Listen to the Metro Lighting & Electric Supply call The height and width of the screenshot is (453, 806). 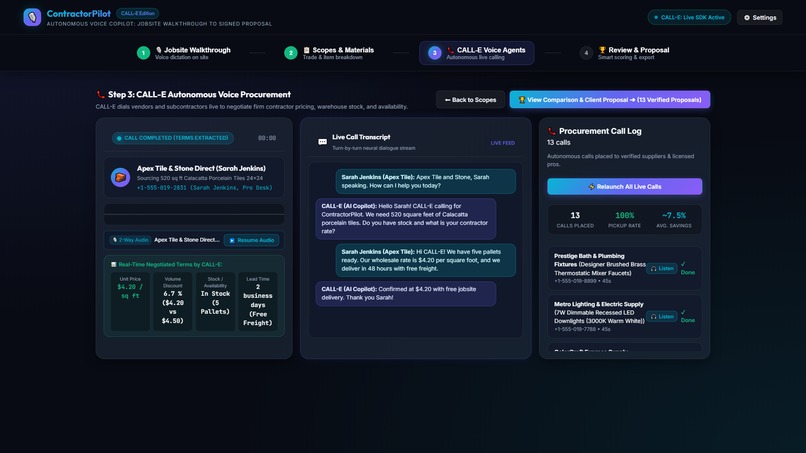point(662,317)
